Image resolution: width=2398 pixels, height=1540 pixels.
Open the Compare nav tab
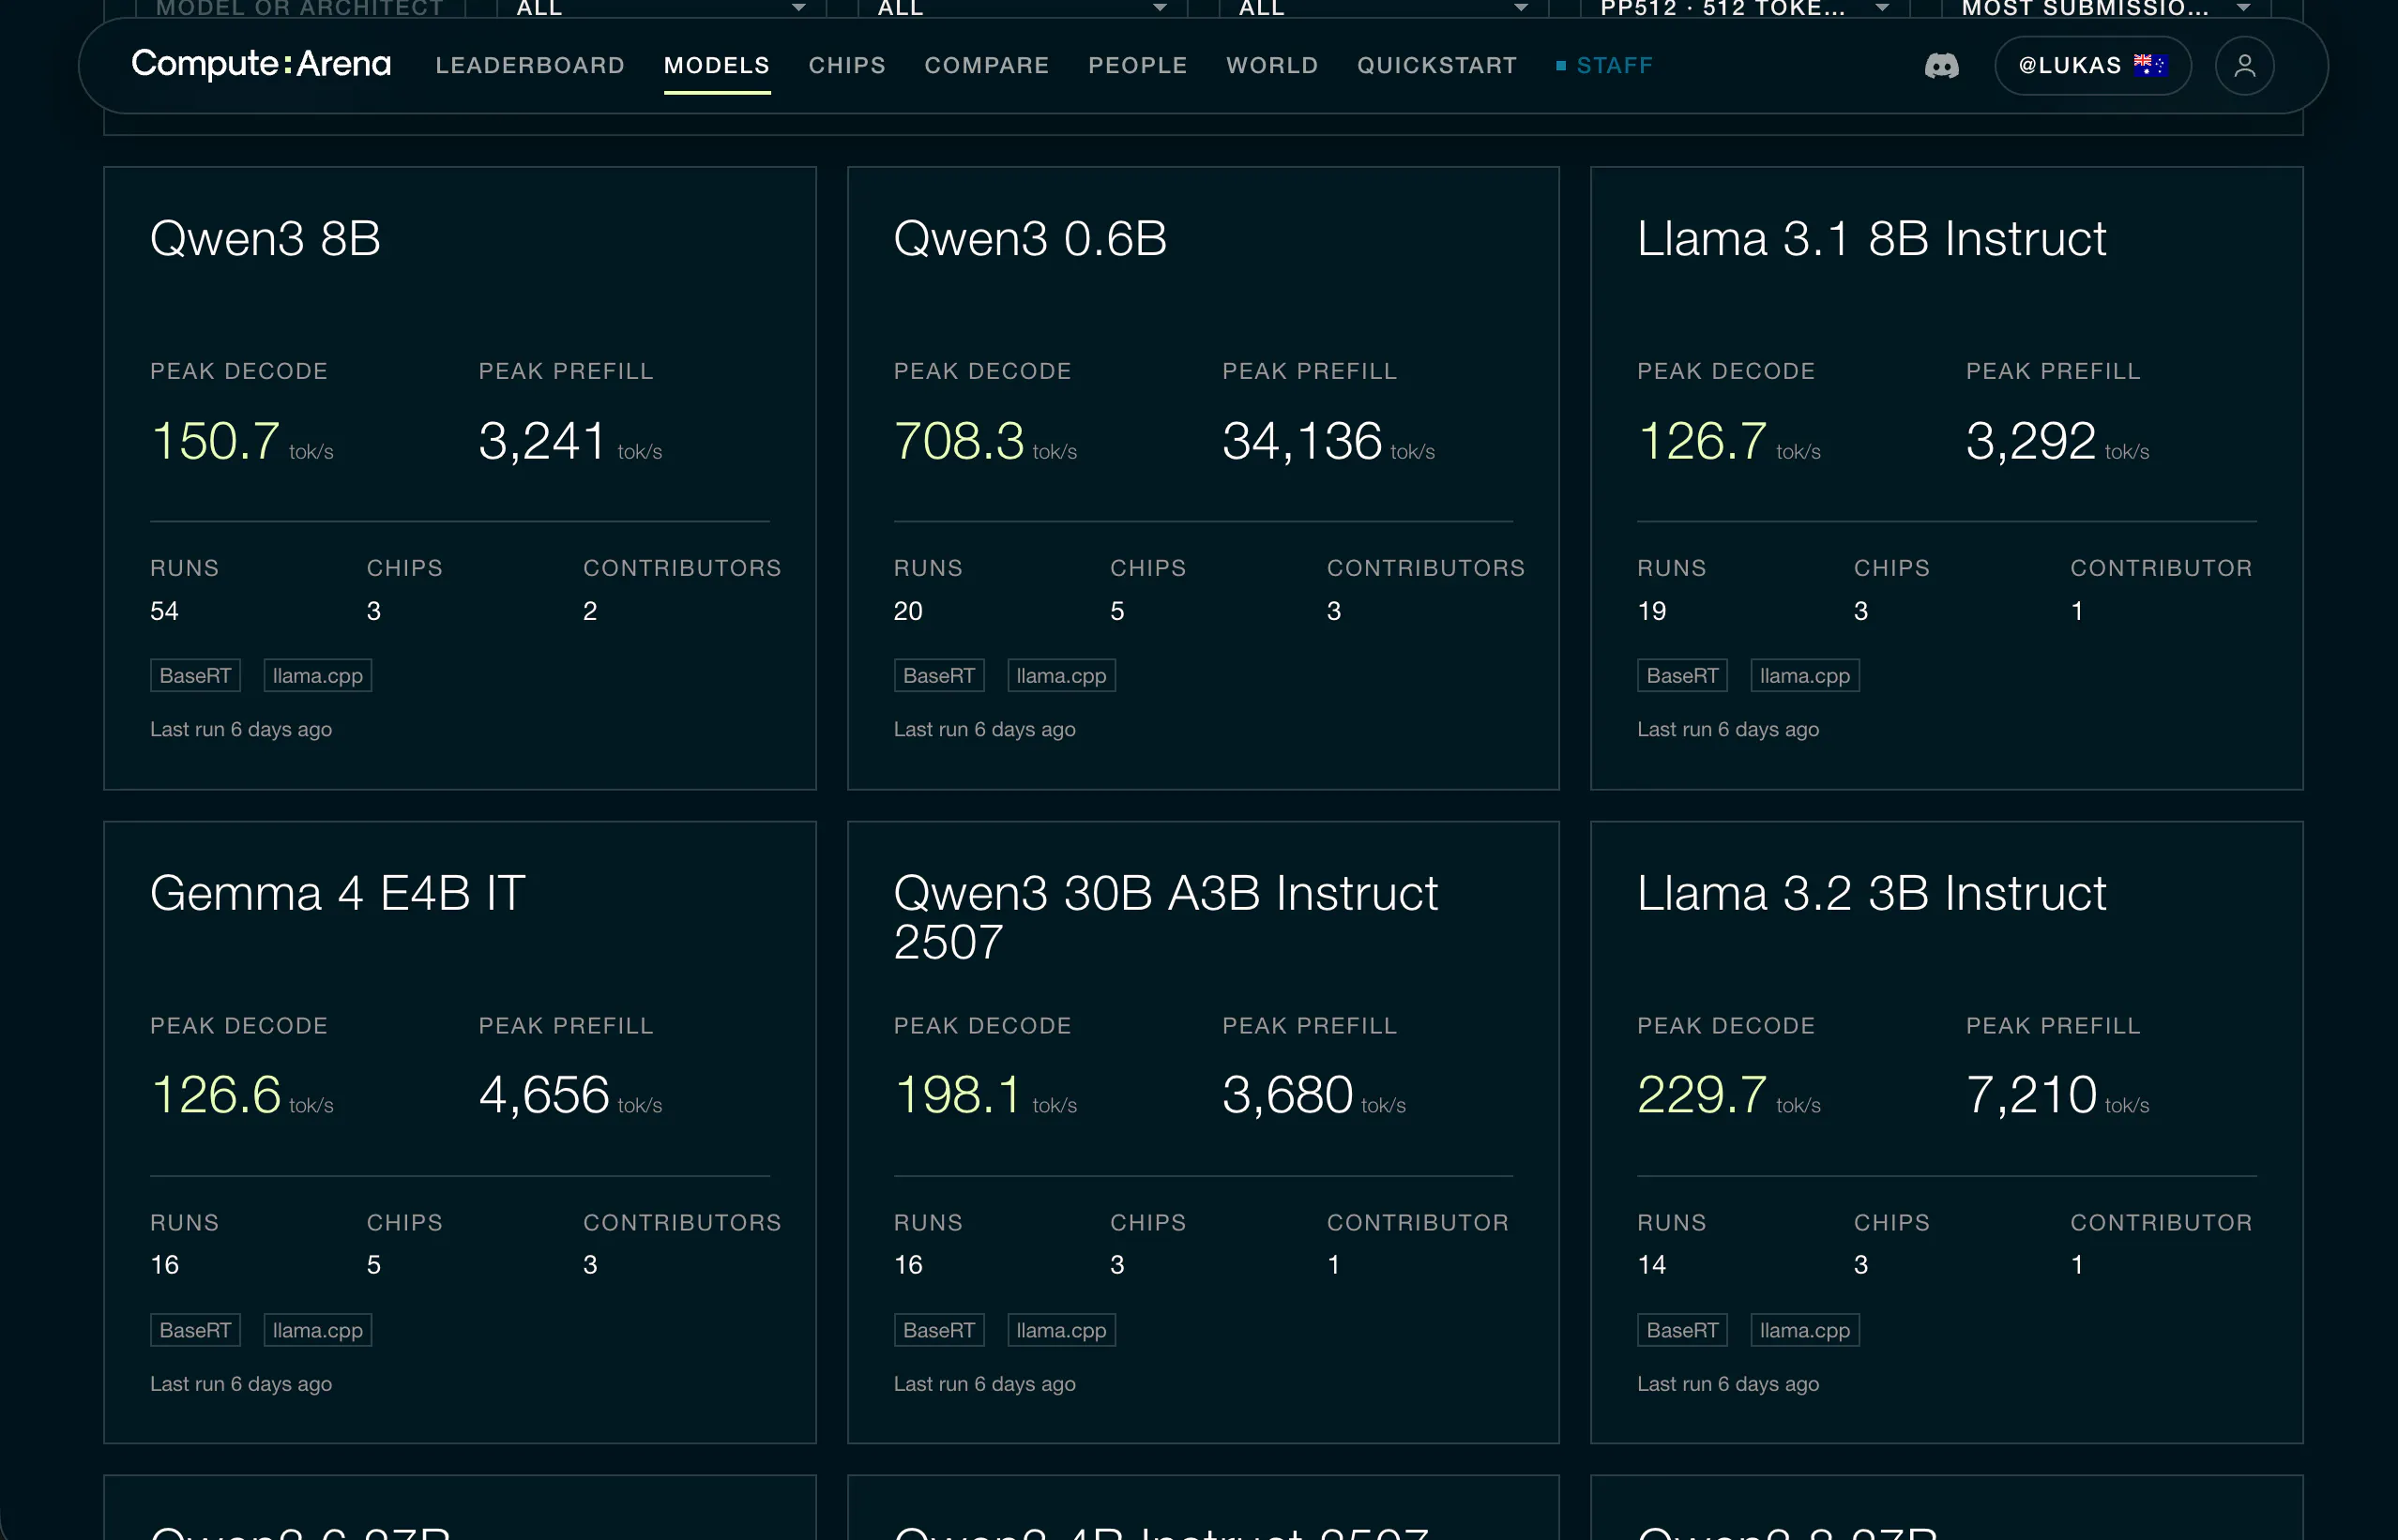[987, 66]
